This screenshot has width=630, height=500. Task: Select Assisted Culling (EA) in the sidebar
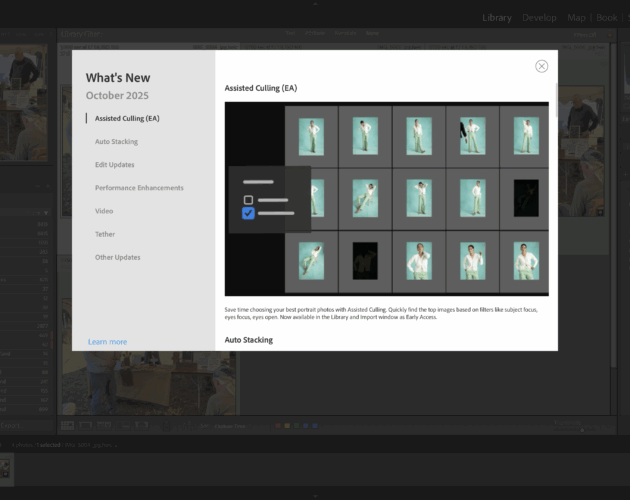[x=127, y=119]
